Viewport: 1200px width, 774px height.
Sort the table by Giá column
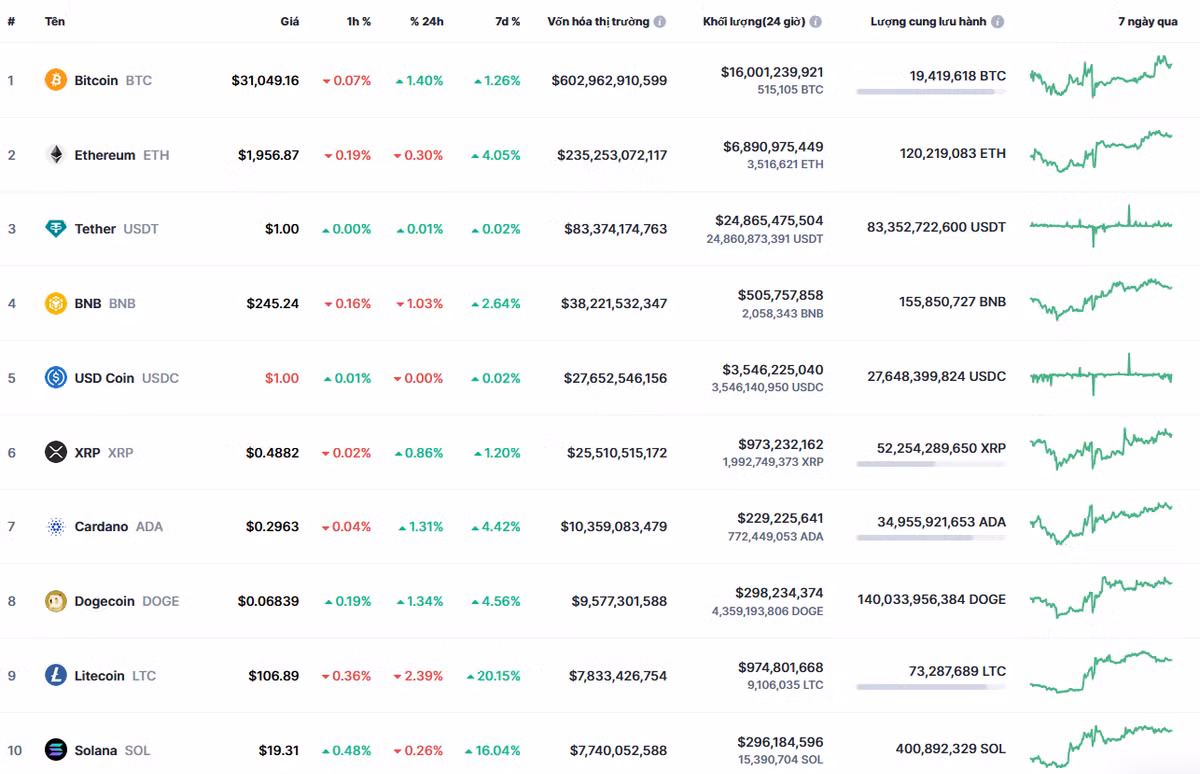[x=290, y=20]
